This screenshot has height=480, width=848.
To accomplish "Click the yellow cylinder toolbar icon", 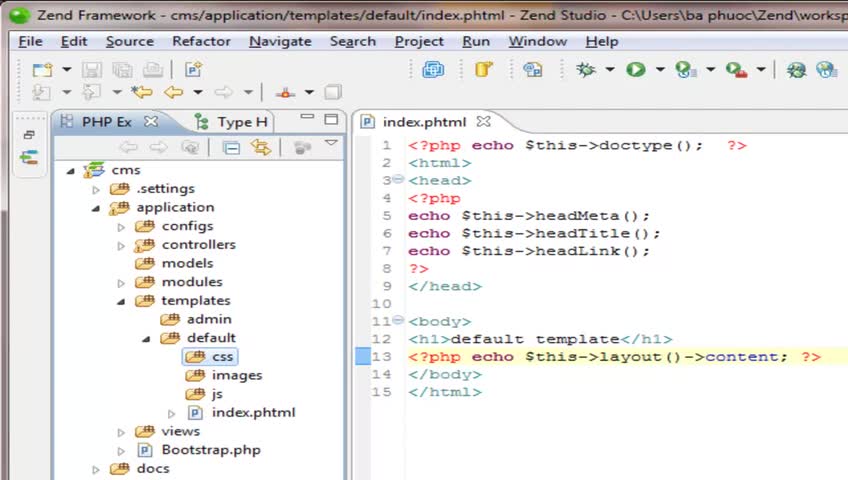I will (x=483, y=70).
